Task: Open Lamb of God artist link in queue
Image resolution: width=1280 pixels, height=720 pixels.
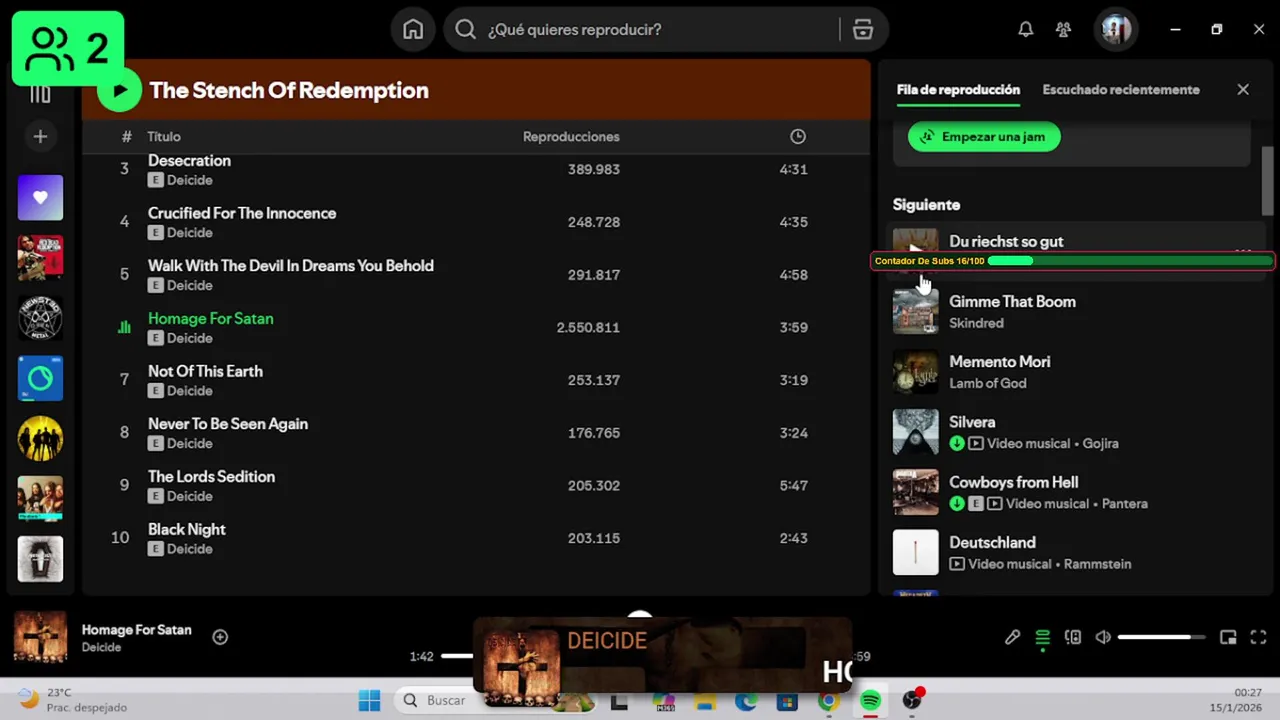Action: (x=987, y=383)
